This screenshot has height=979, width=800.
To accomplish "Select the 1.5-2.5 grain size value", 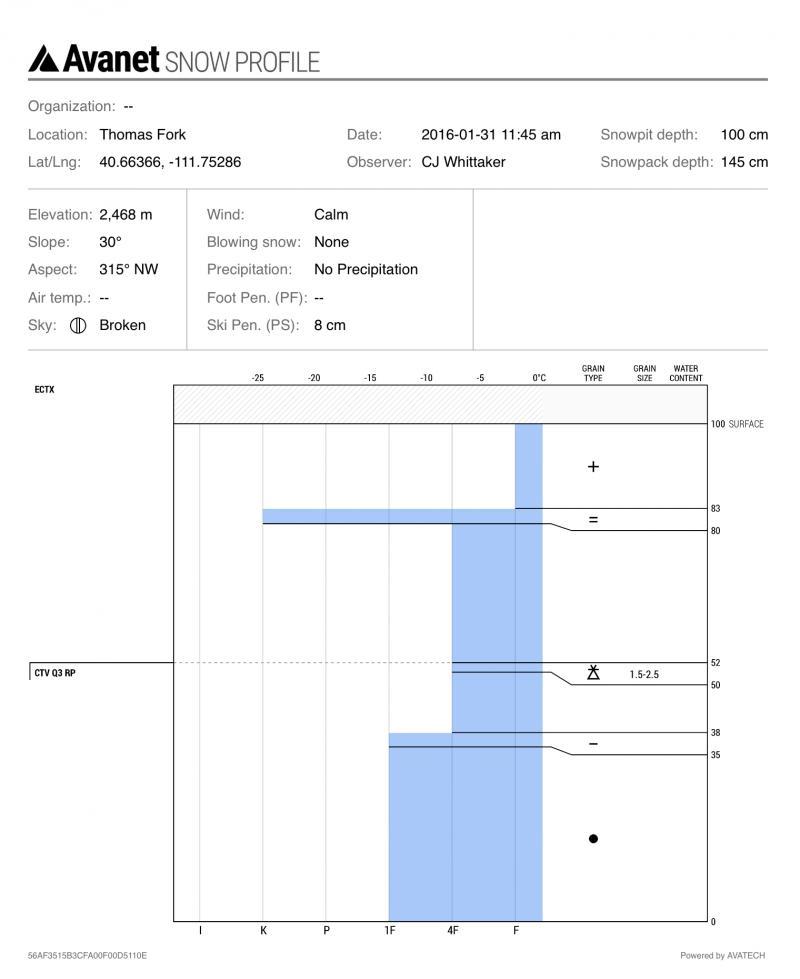I will click(644, 674).
